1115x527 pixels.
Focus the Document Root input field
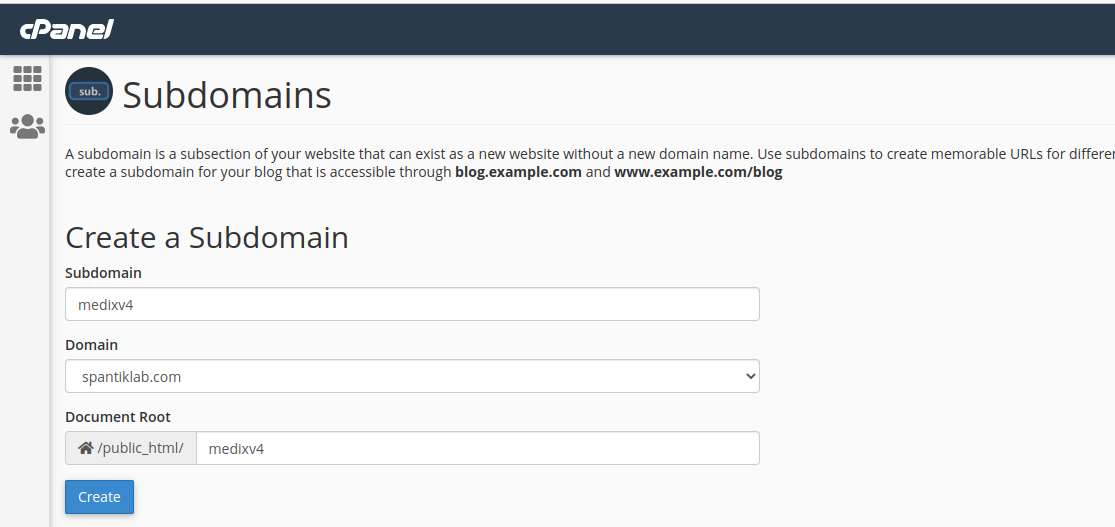click(x=478, y=449)
